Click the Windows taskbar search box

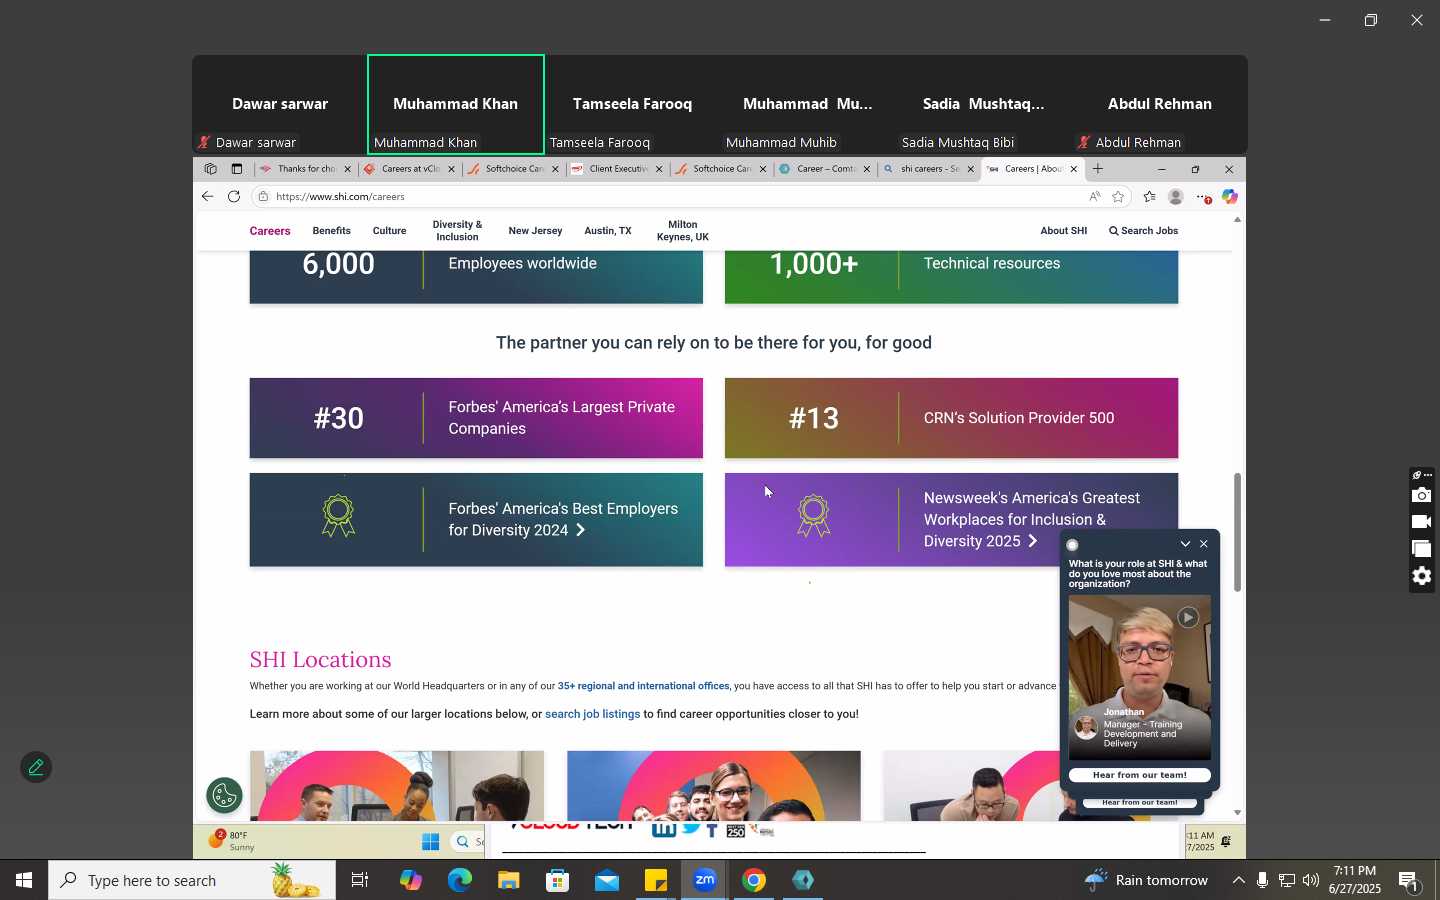pos(192,880)
